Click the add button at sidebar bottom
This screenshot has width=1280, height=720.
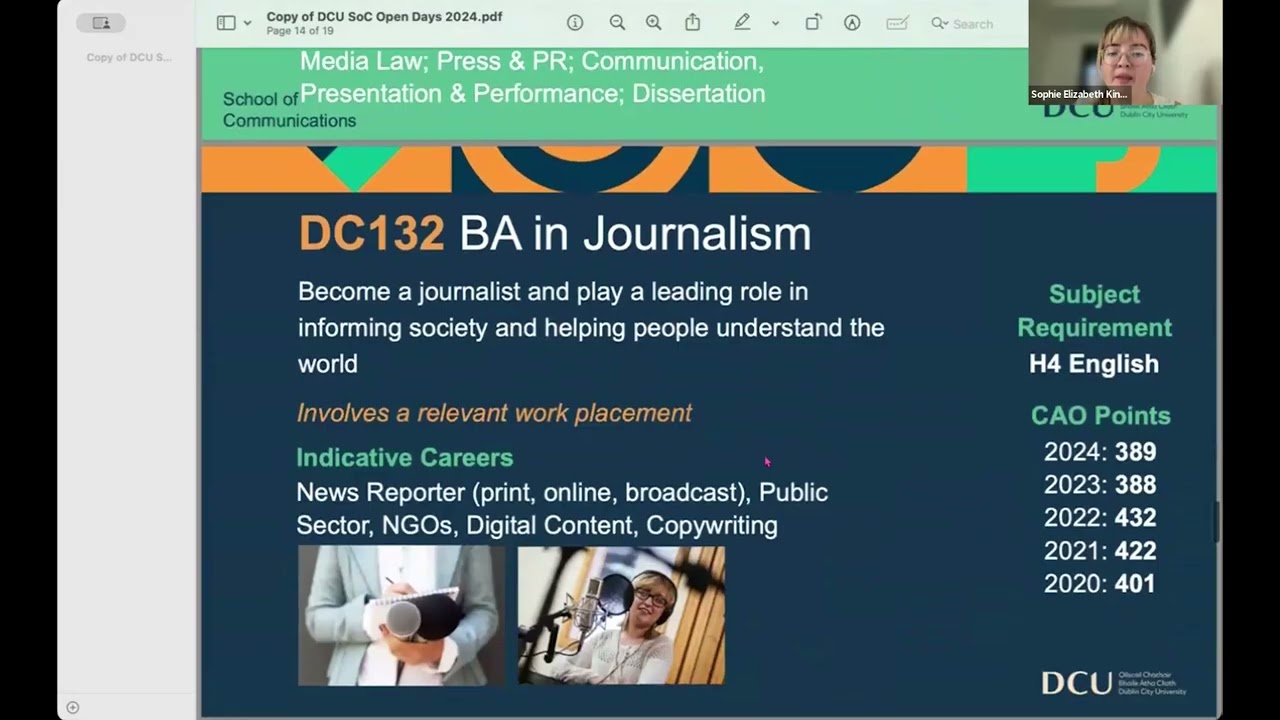pyautogui.click(x=72, y=707)
